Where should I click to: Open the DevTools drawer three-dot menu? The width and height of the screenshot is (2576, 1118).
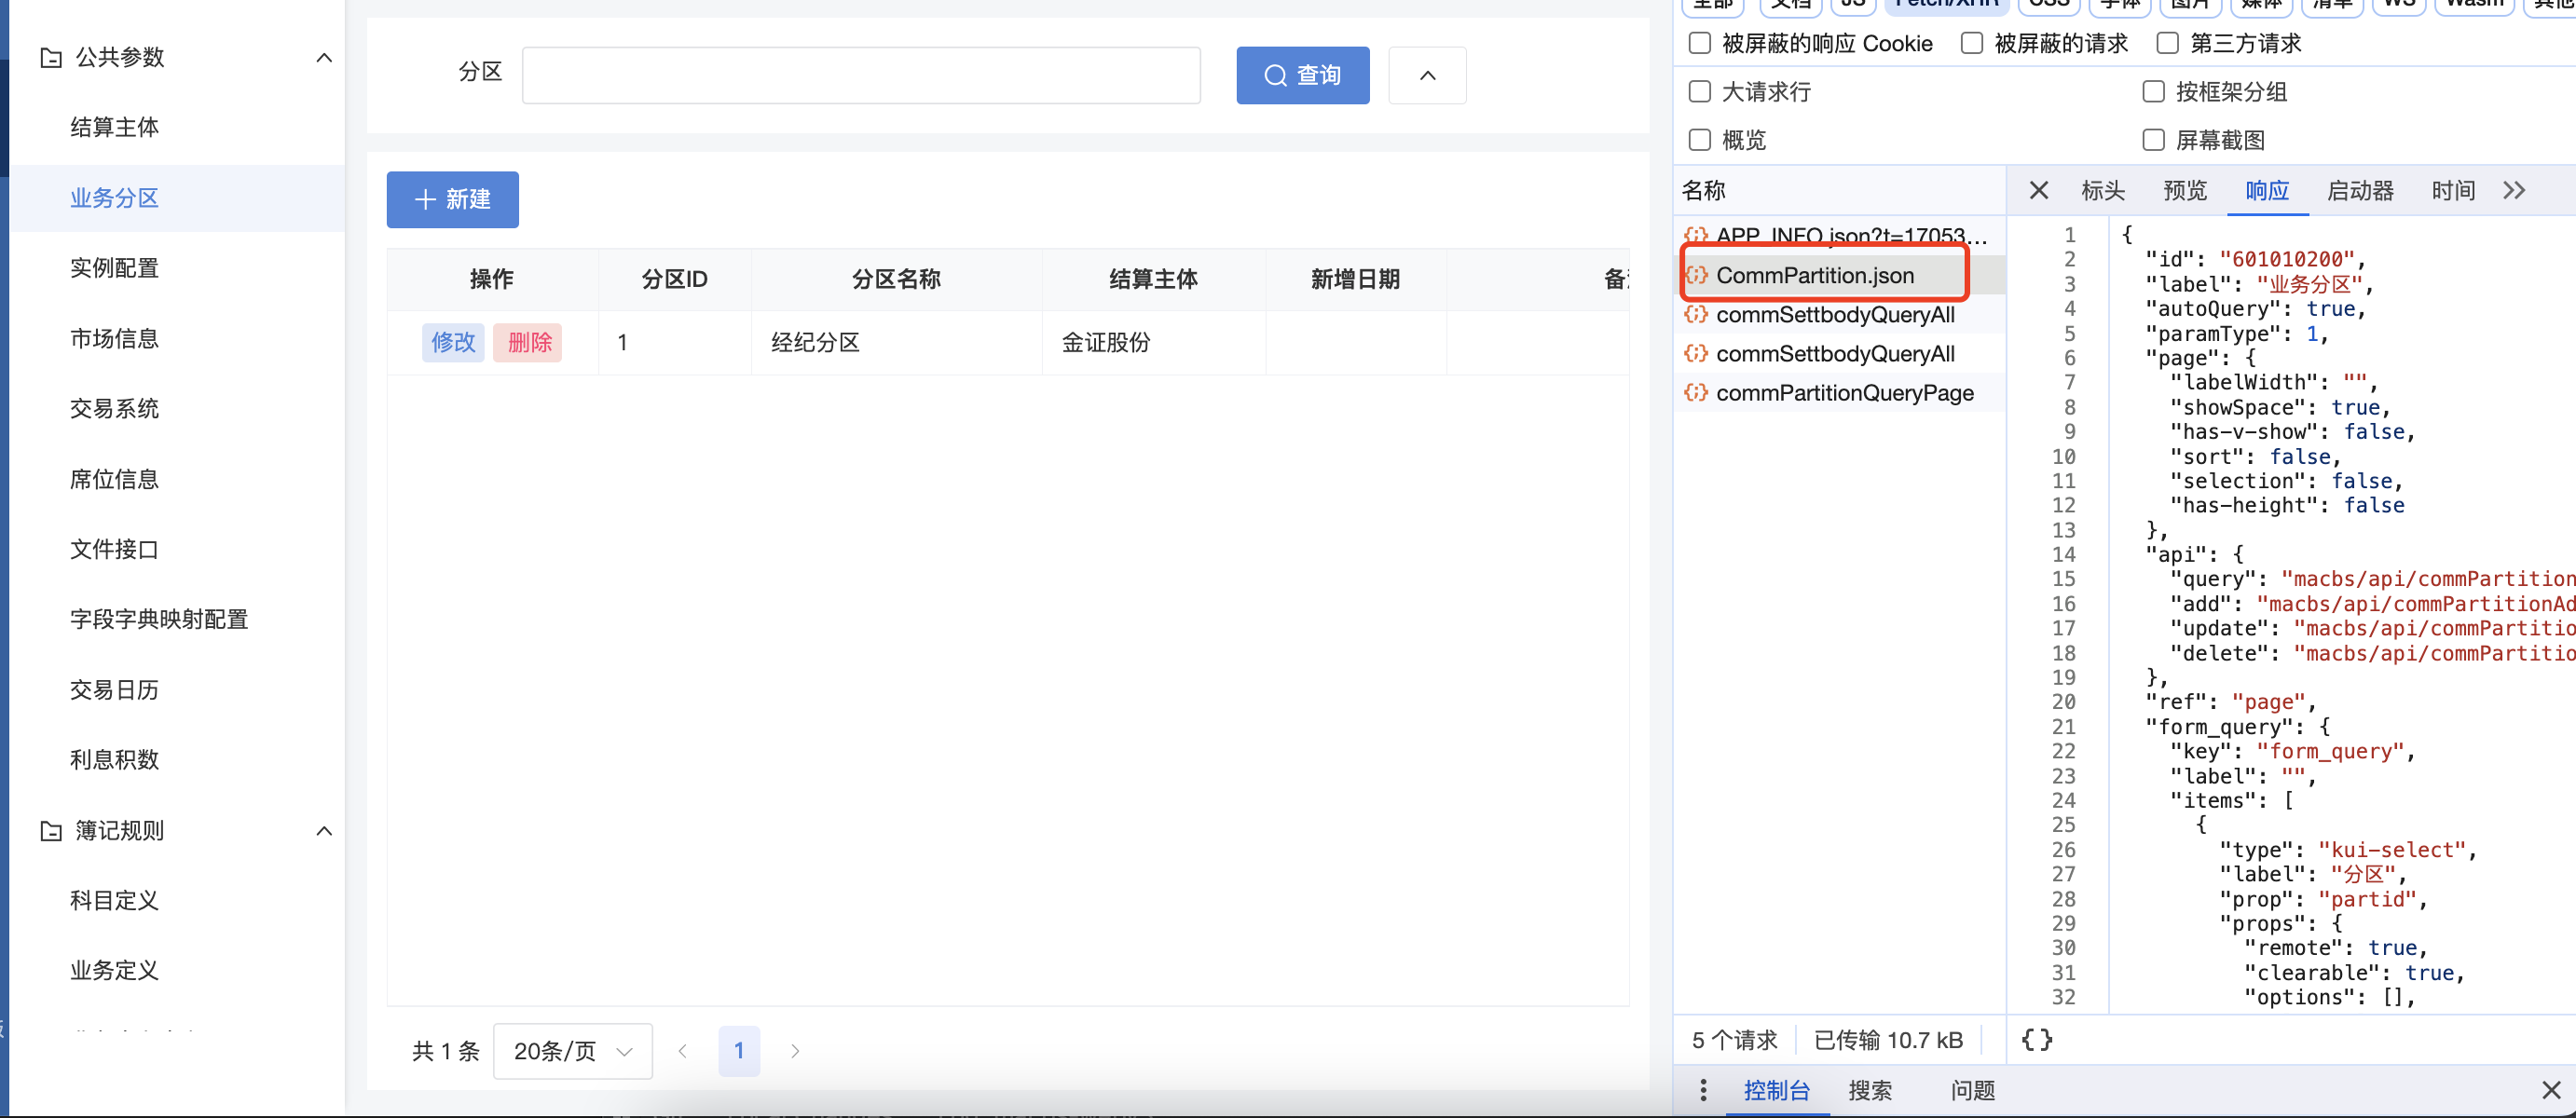pyautogui.click(x=1703, y=1091)
